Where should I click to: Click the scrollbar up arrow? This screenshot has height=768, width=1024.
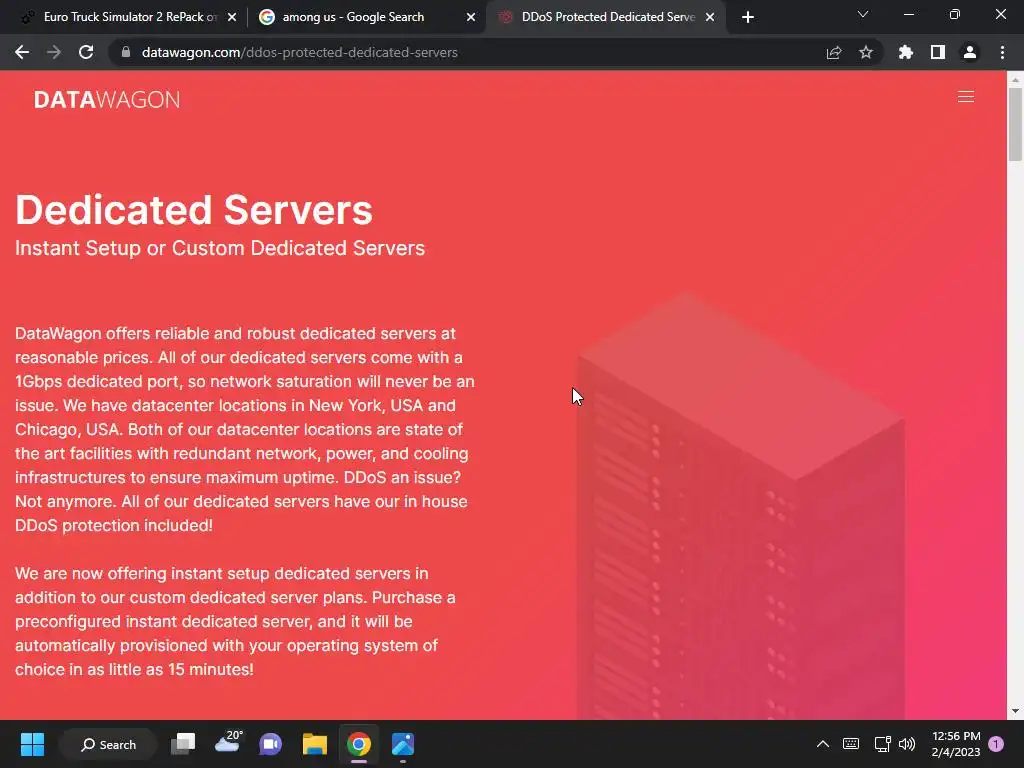click(1015, 79)
